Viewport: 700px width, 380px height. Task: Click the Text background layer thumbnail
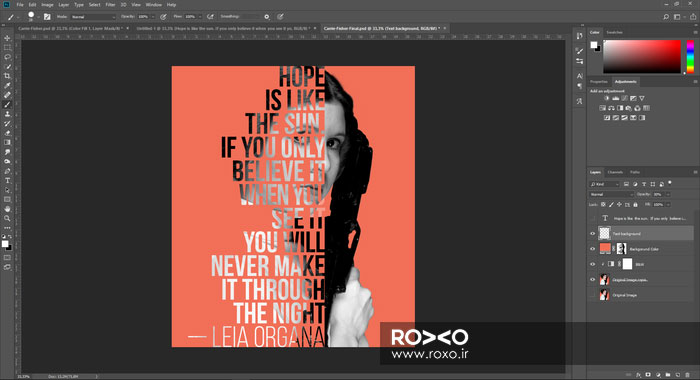604,233
